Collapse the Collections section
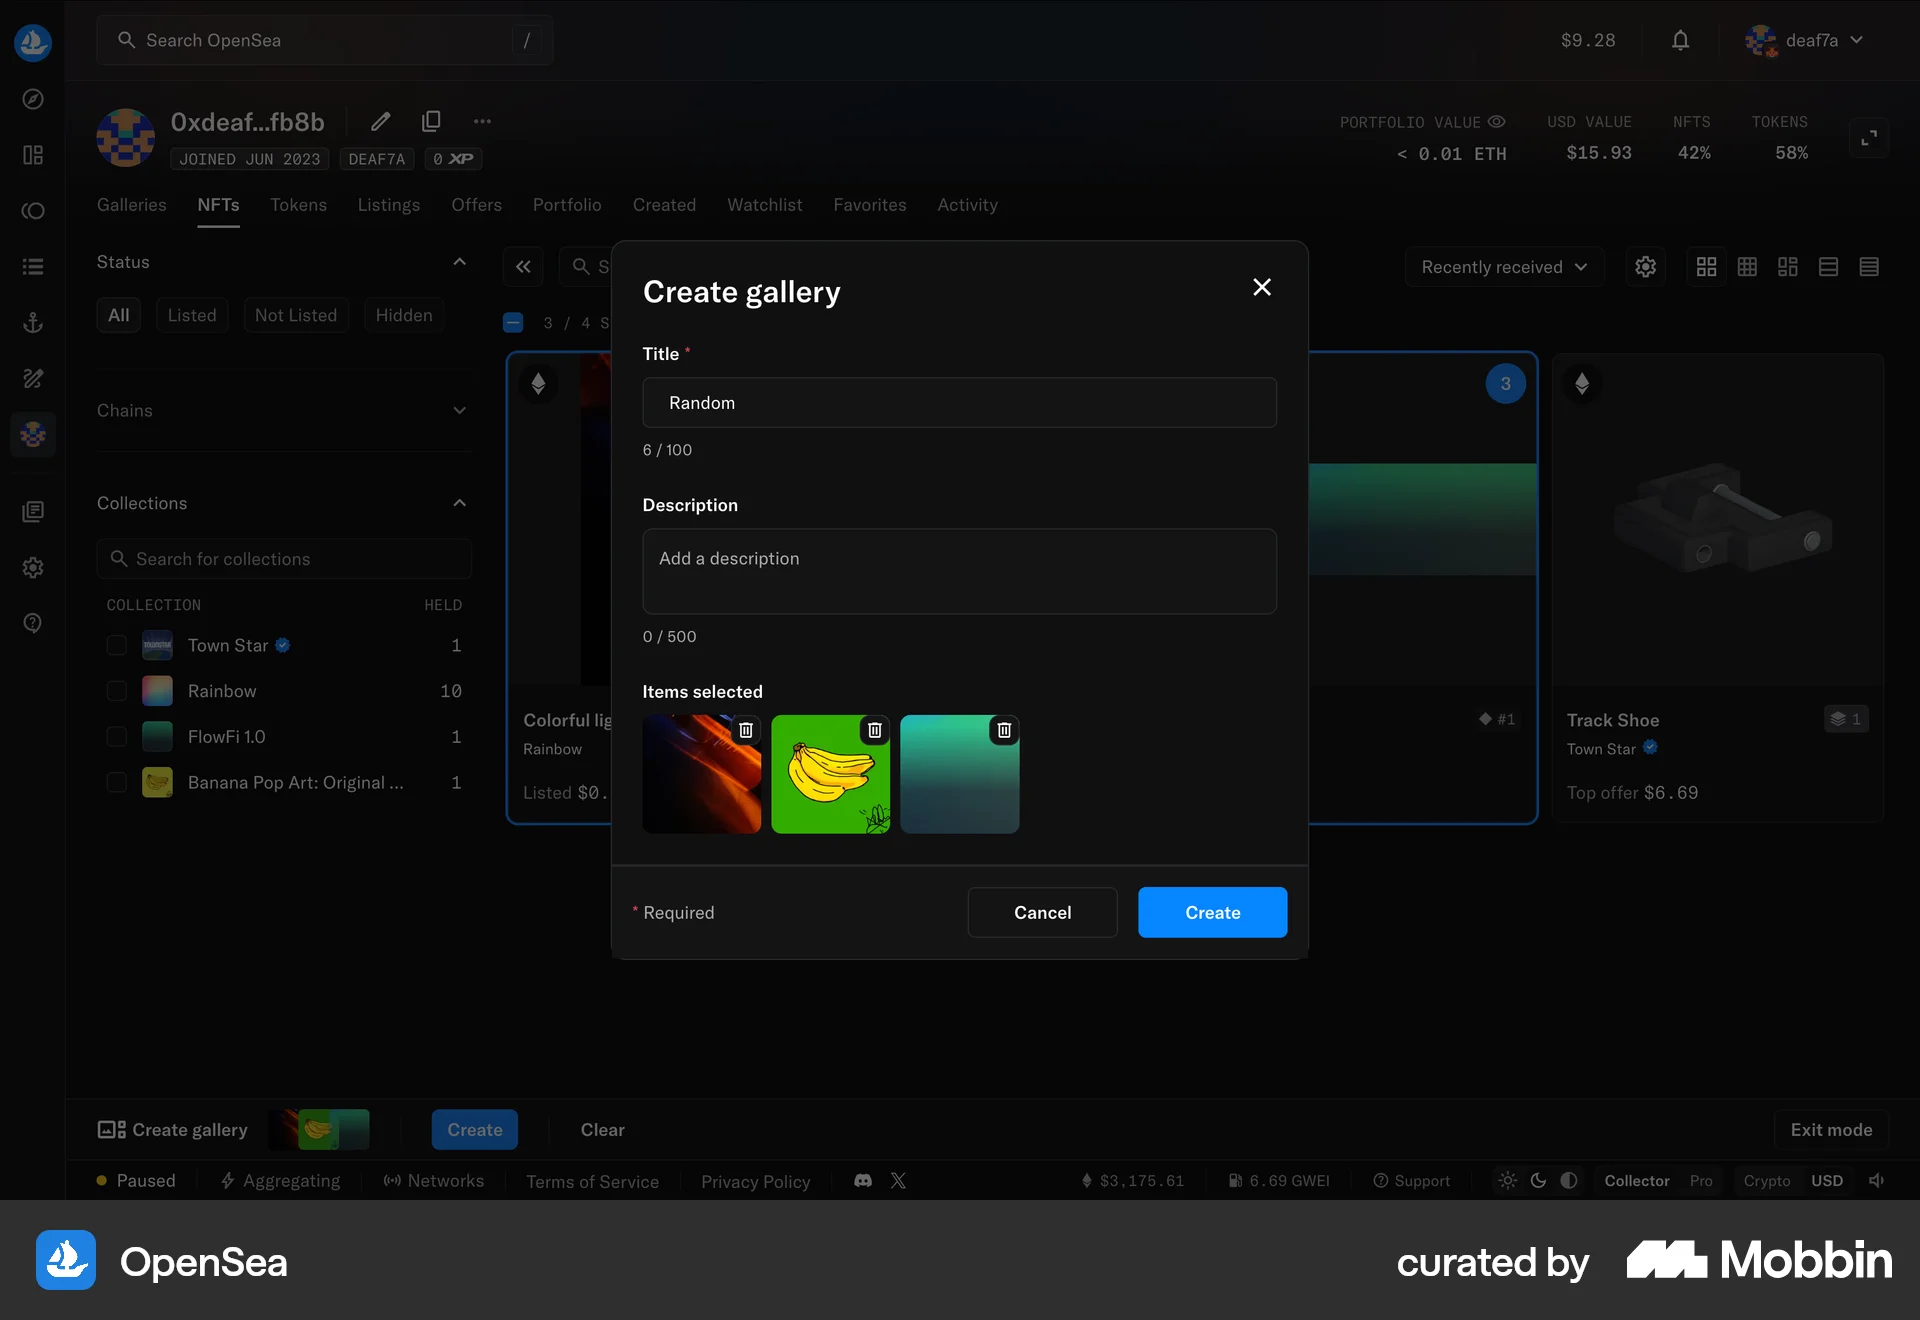Viewport: 1920px width, 1320px height. [x=459, y=503]
